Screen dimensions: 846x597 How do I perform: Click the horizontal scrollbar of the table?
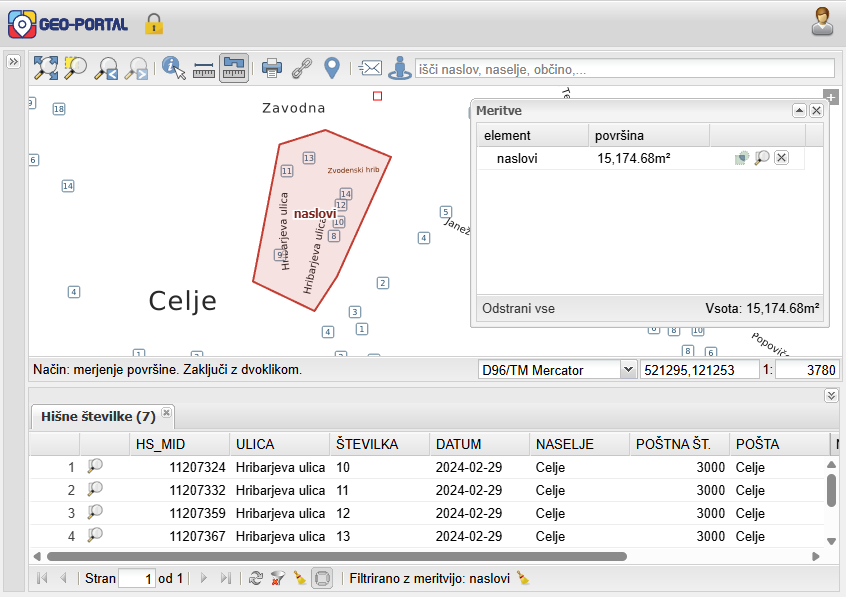(x=337, y=556)
